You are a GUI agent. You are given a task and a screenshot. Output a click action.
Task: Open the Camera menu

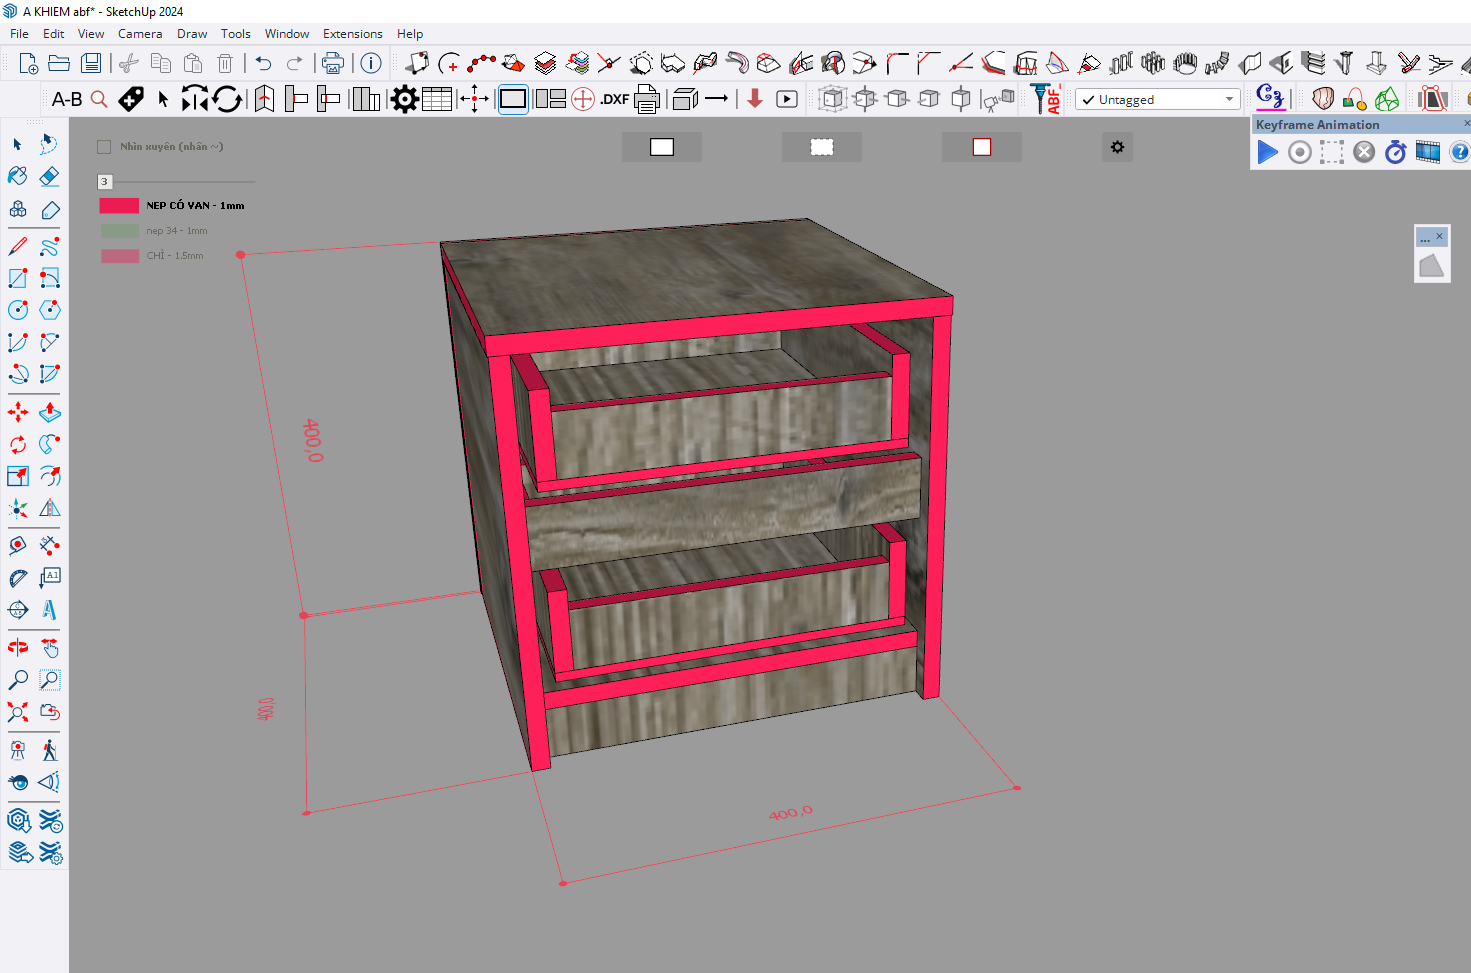pyautogui.click(x=139, y=33)
